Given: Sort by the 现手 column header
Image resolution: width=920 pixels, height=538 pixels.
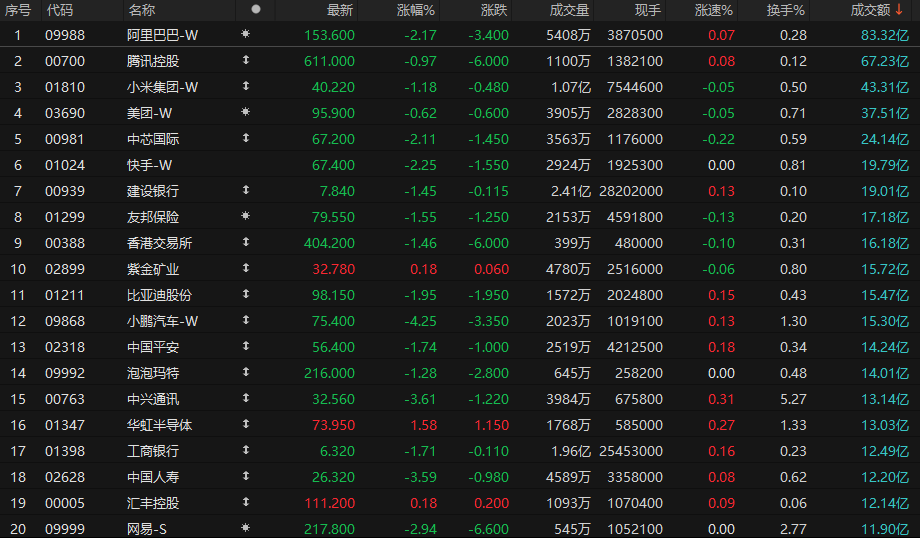Looking at the screenshot, I should click(x=648, y=10).
